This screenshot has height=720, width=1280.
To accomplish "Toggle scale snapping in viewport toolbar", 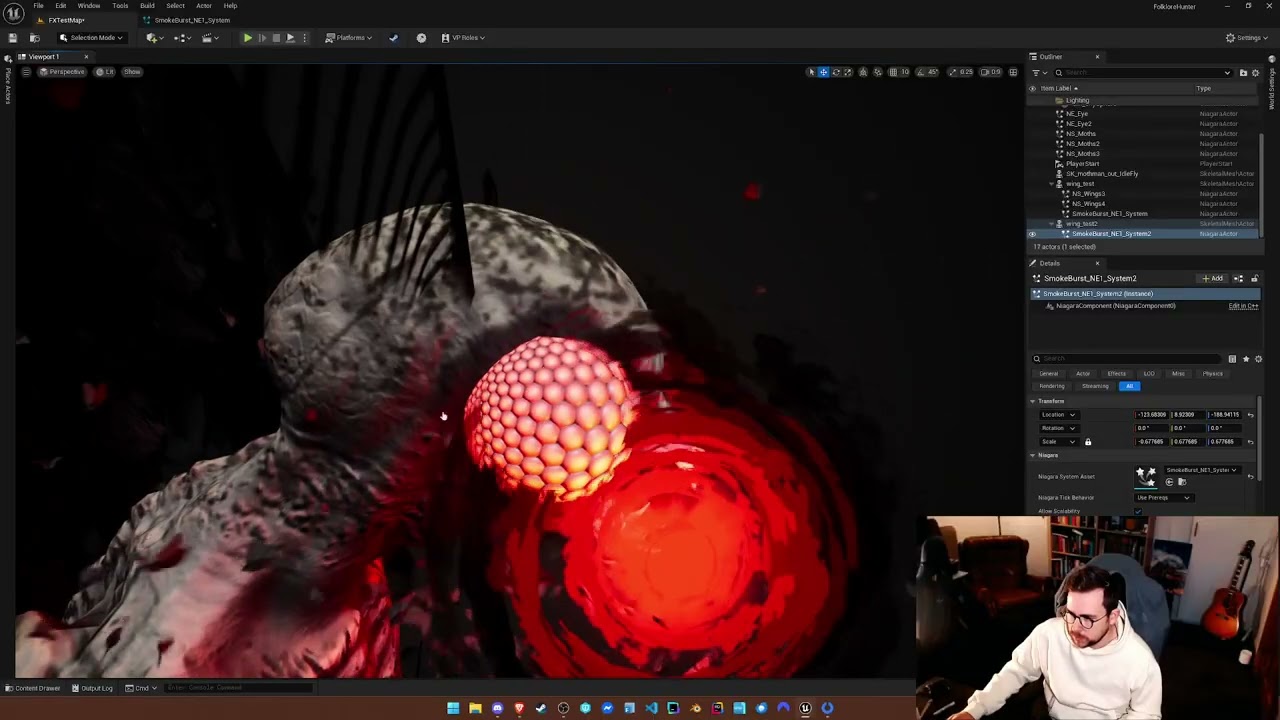I will [953, 72].
